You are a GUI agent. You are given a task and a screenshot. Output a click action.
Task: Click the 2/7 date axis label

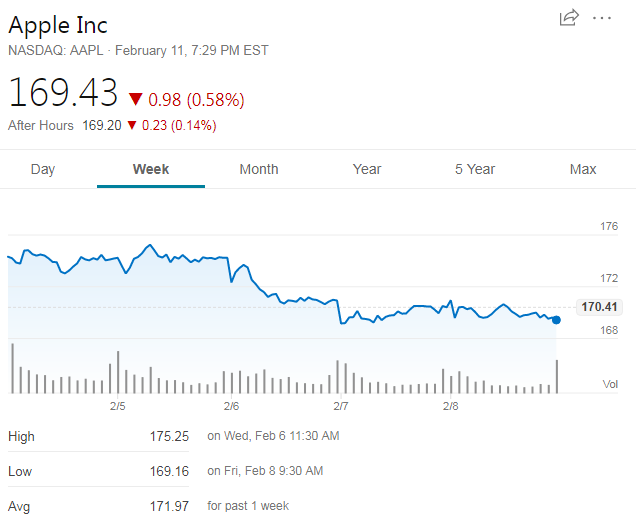(x=341, y=406)
